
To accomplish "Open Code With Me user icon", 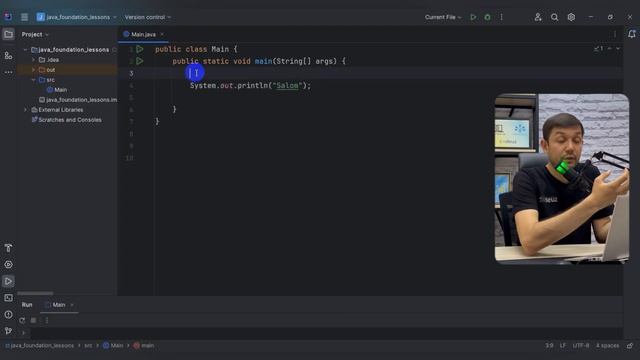I will [538, 17].
